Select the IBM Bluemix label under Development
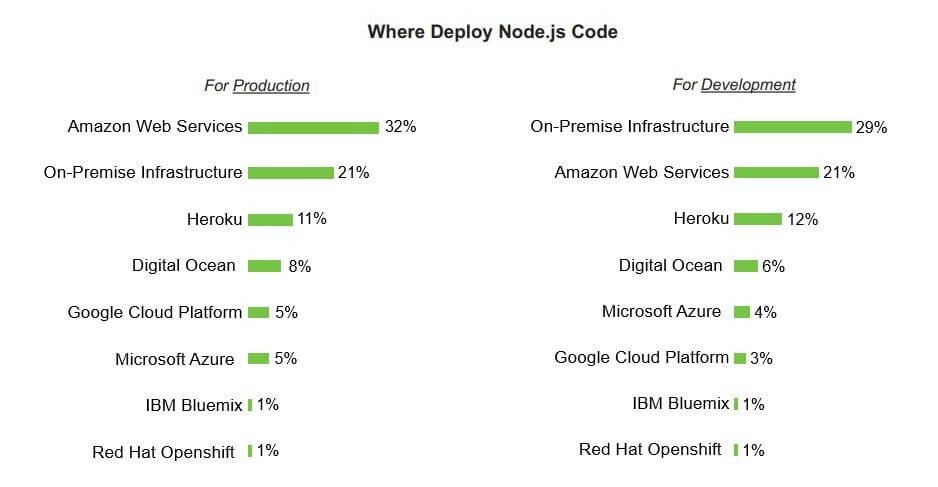This screenshot has height=487, width=938. coord(681,404)
